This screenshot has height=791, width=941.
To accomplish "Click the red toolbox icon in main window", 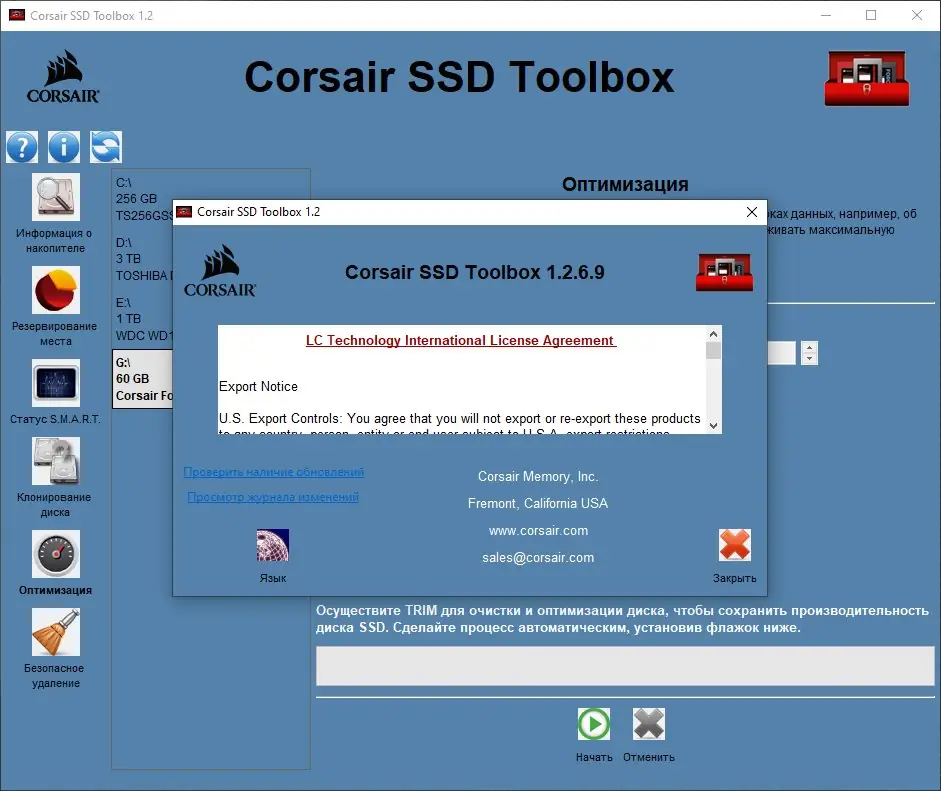I will 867,78.
